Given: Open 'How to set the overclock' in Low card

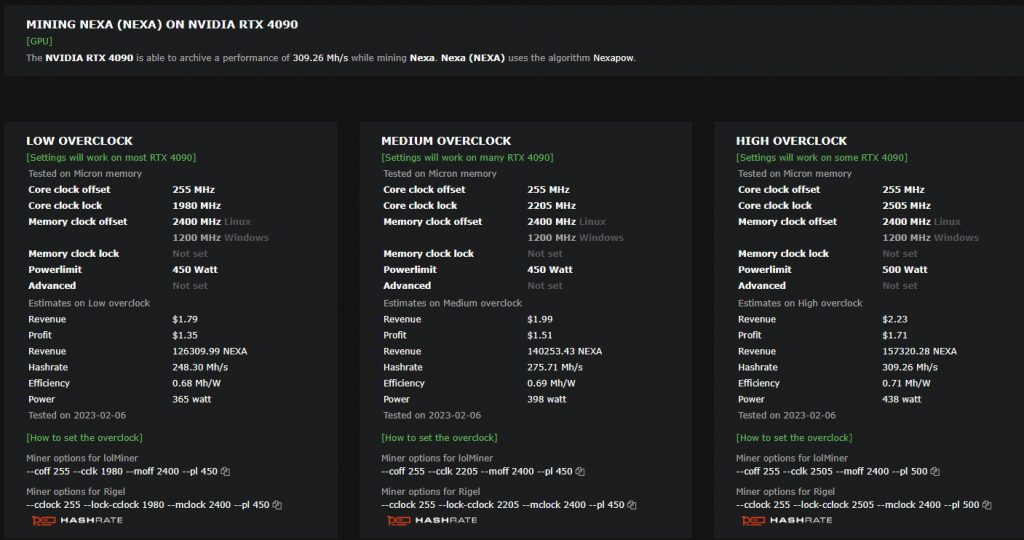Looking at the screenshot, I should pyautogui.click(x=84, y=437).
